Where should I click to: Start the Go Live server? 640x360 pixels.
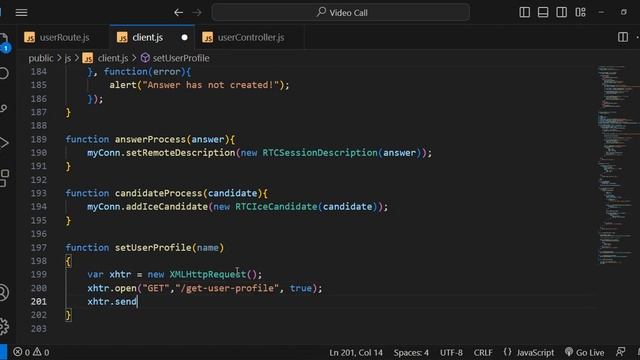click(x=584, y=352)
